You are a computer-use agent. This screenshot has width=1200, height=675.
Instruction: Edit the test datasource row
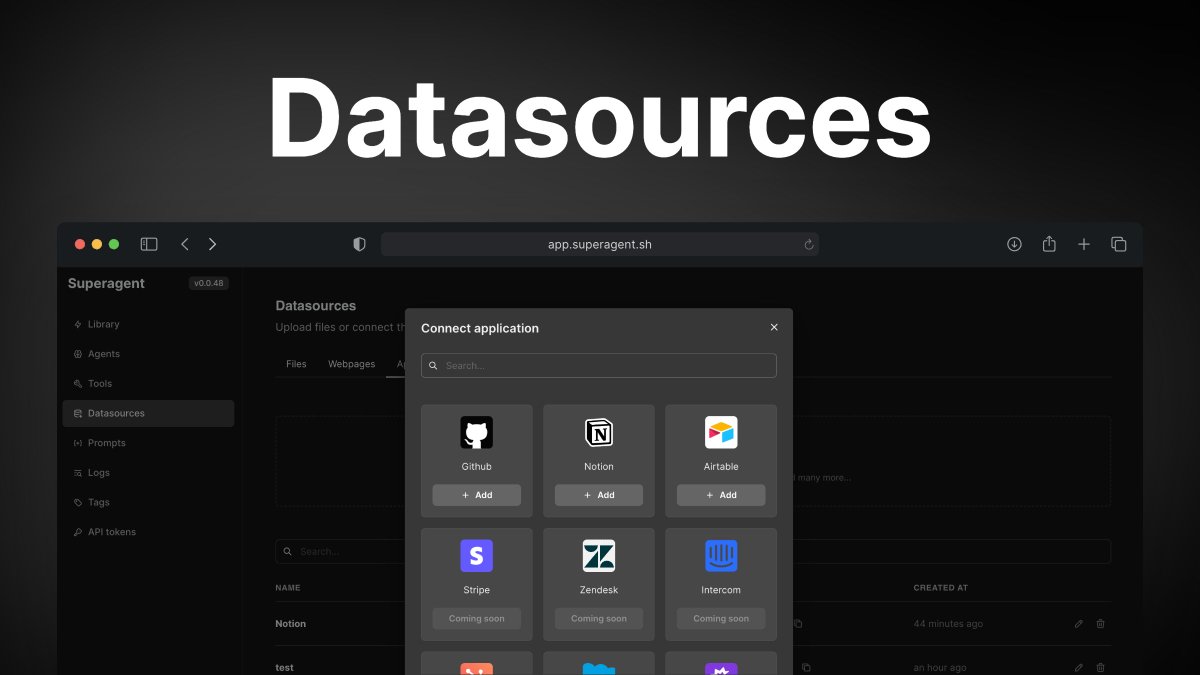coord(1079,667)
